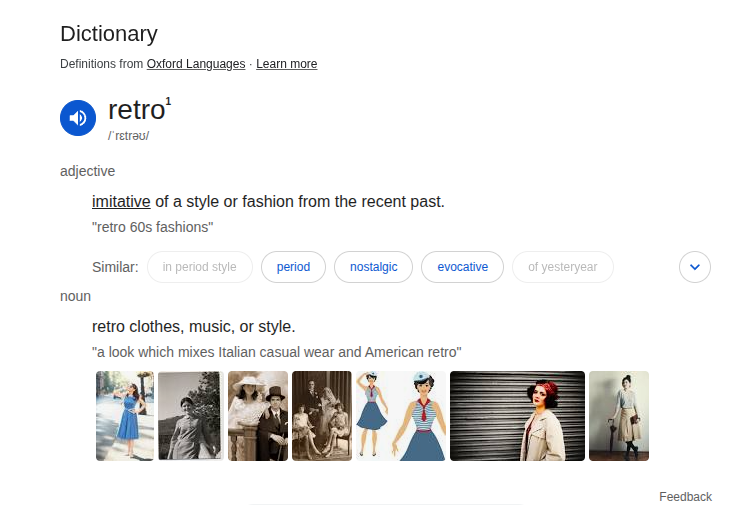Click the phonetic transcription /ˈrɛtrəʊ/
Image resolution: width=739 pixels, height=505 pixels.
(128, 136)
